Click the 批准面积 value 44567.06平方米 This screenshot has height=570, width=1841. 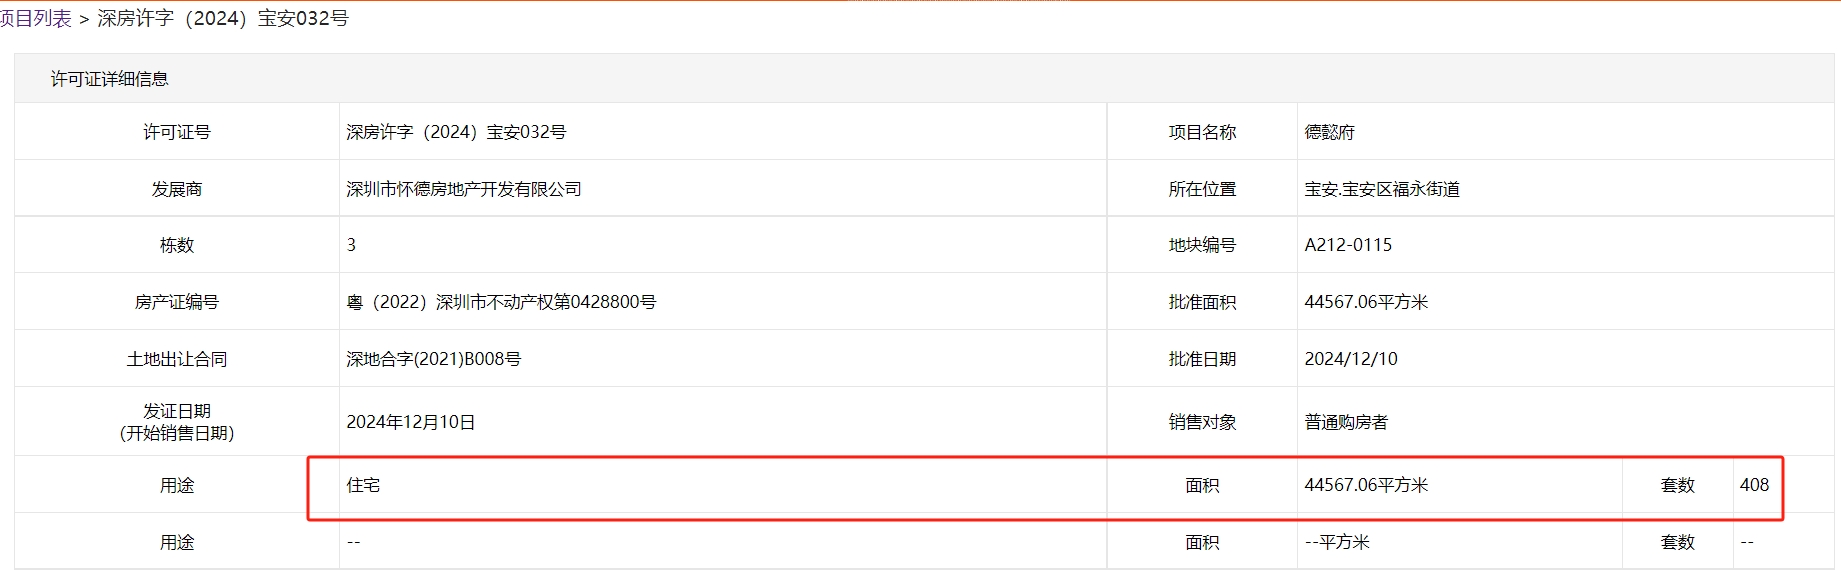[1366, 302]
